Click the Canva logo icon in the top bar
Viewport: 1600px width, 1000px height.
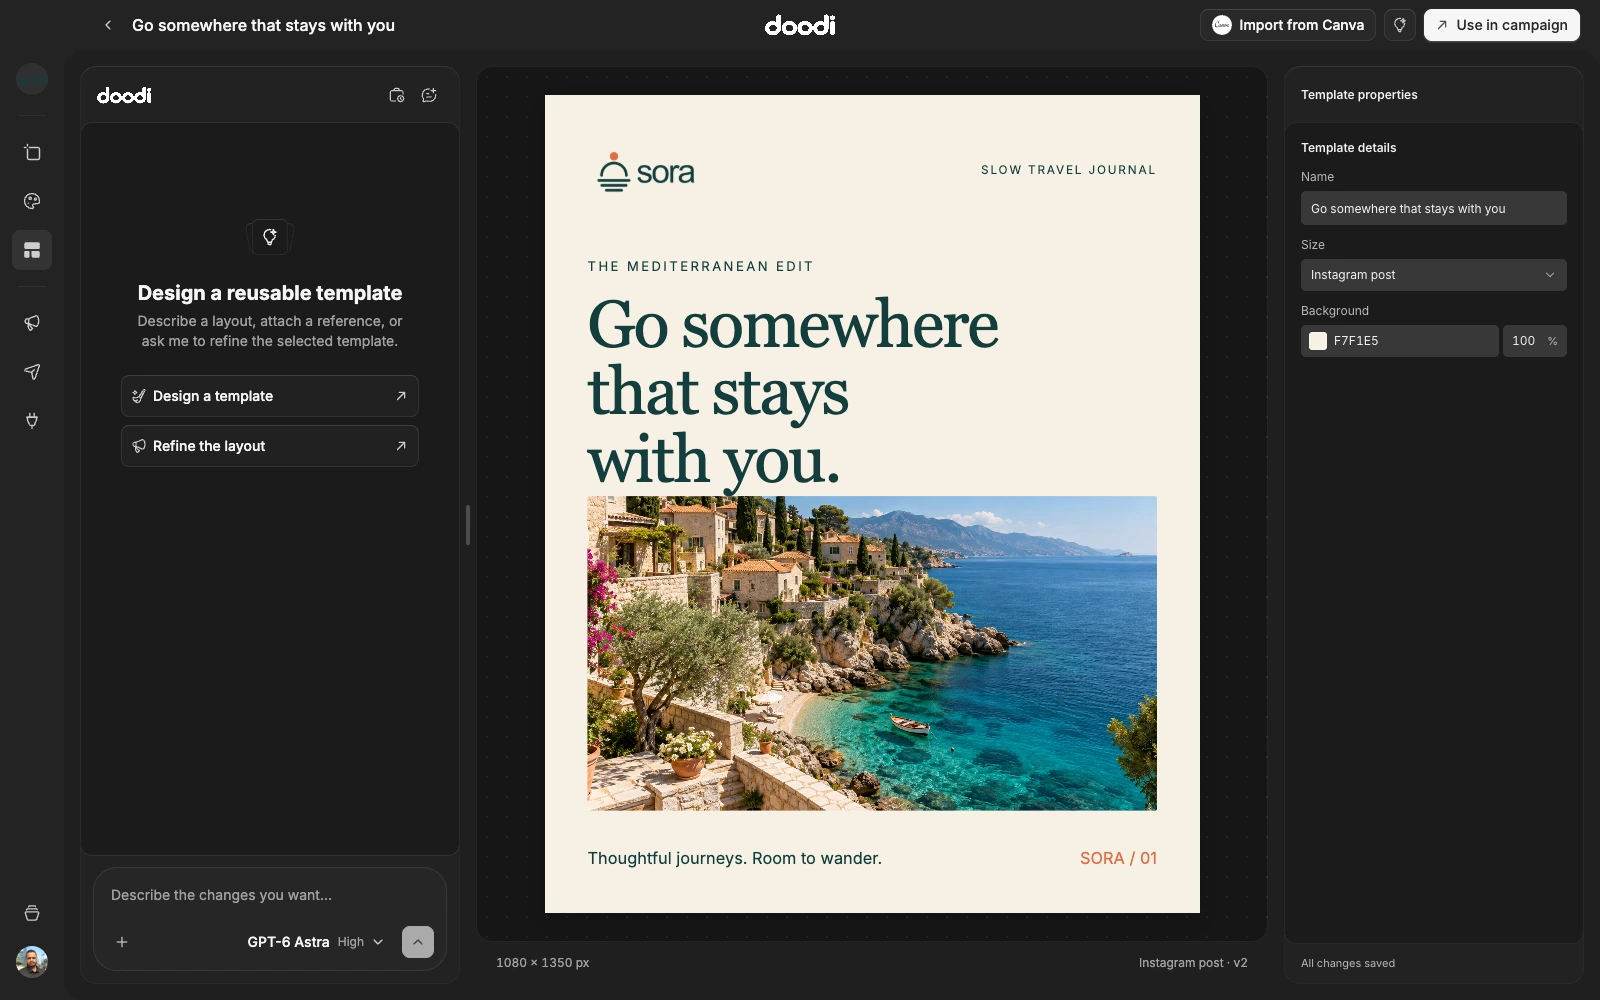coord(1222,25)
